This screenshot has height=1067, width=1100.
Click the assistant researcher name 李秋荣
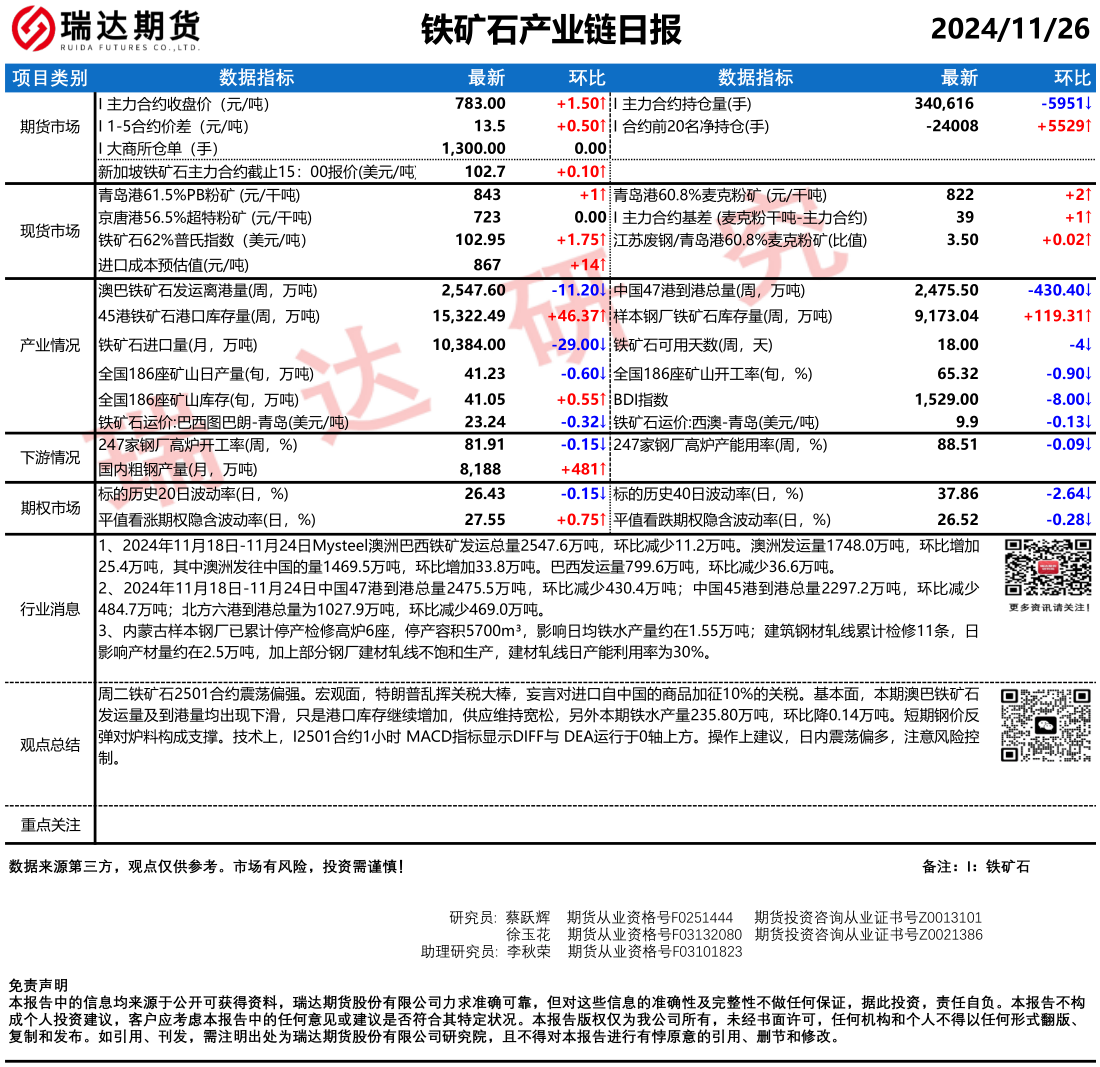point(528,951)
